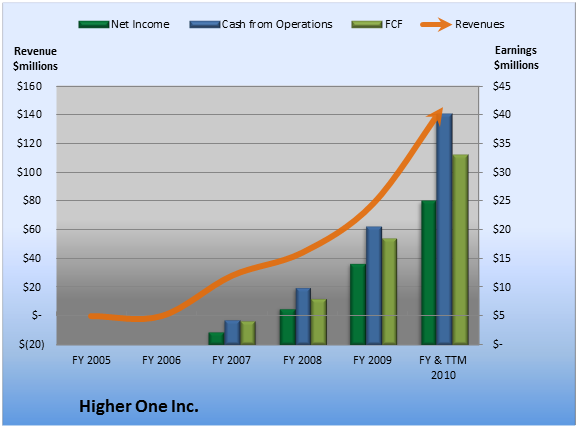Click the Net Income legend swatch
Image resolution: width=577 pixels, height=427 pixels.
94,25
